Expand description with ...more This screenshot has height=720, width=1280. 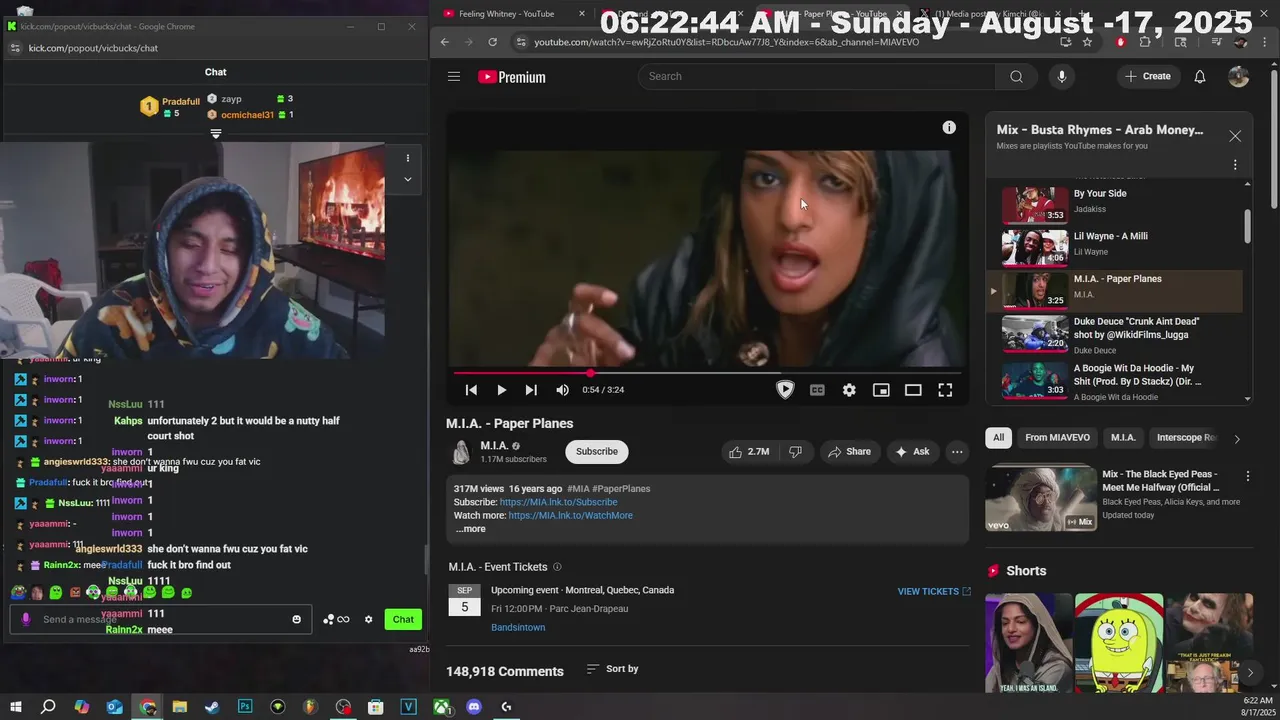[471, 529]
